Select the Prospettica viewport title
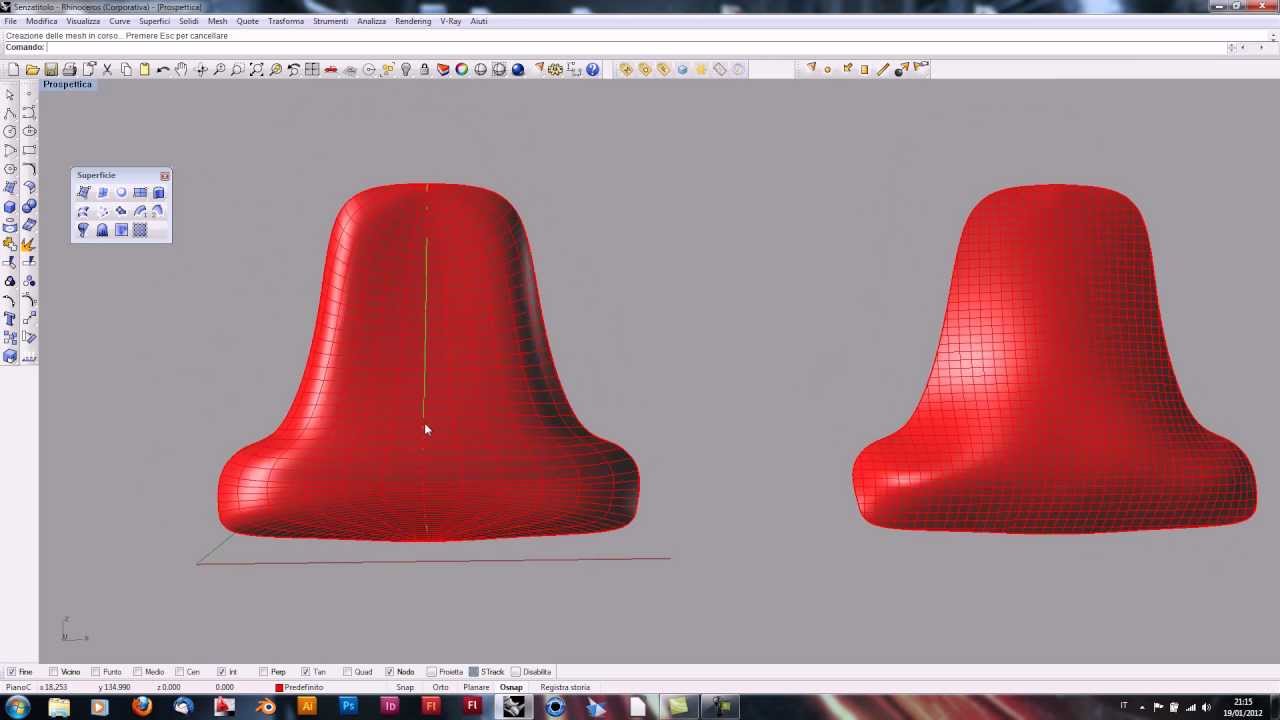Viewport: 1280px width, 720px height. pyautogui.click(x=67, y=84)
